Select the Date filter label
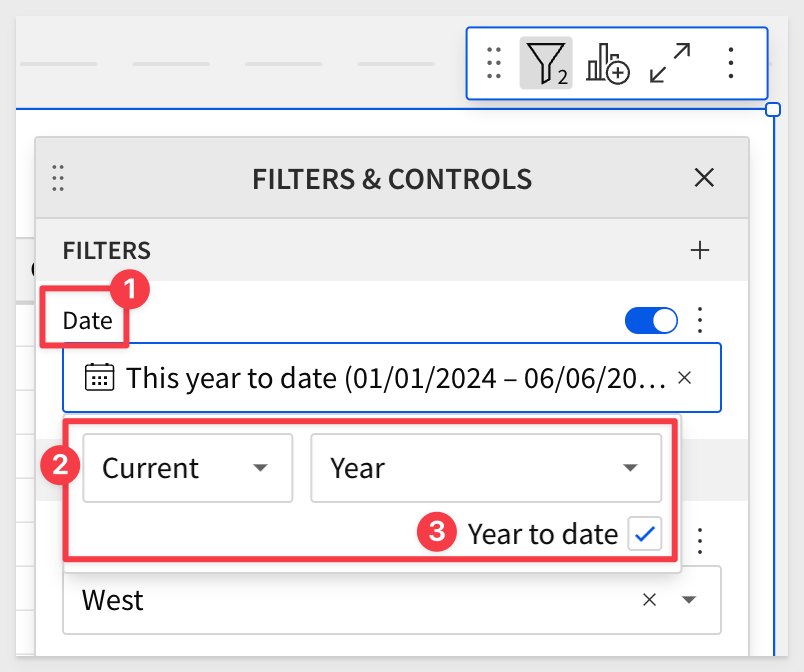 tap(87, 321)
